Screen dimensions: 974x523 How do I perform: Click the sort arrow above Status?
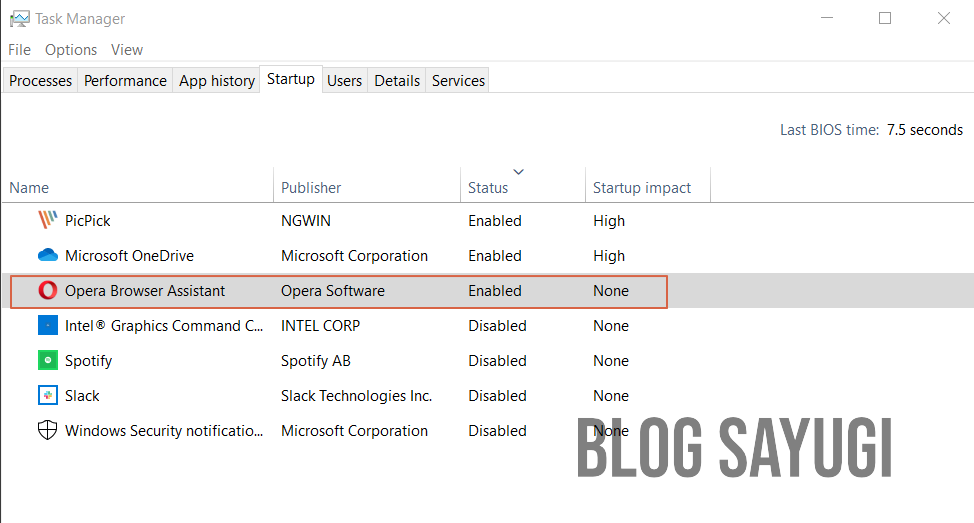[x=519, y=171]
